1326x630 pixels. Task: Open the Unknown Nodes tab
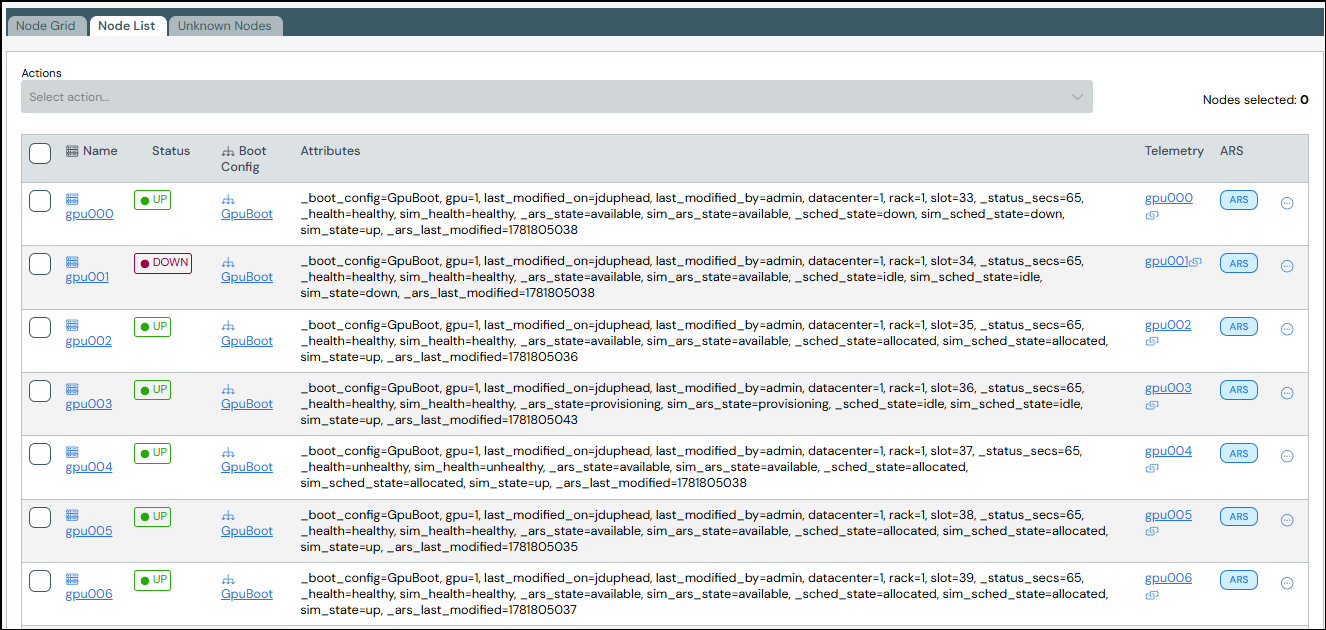[225, 26]
